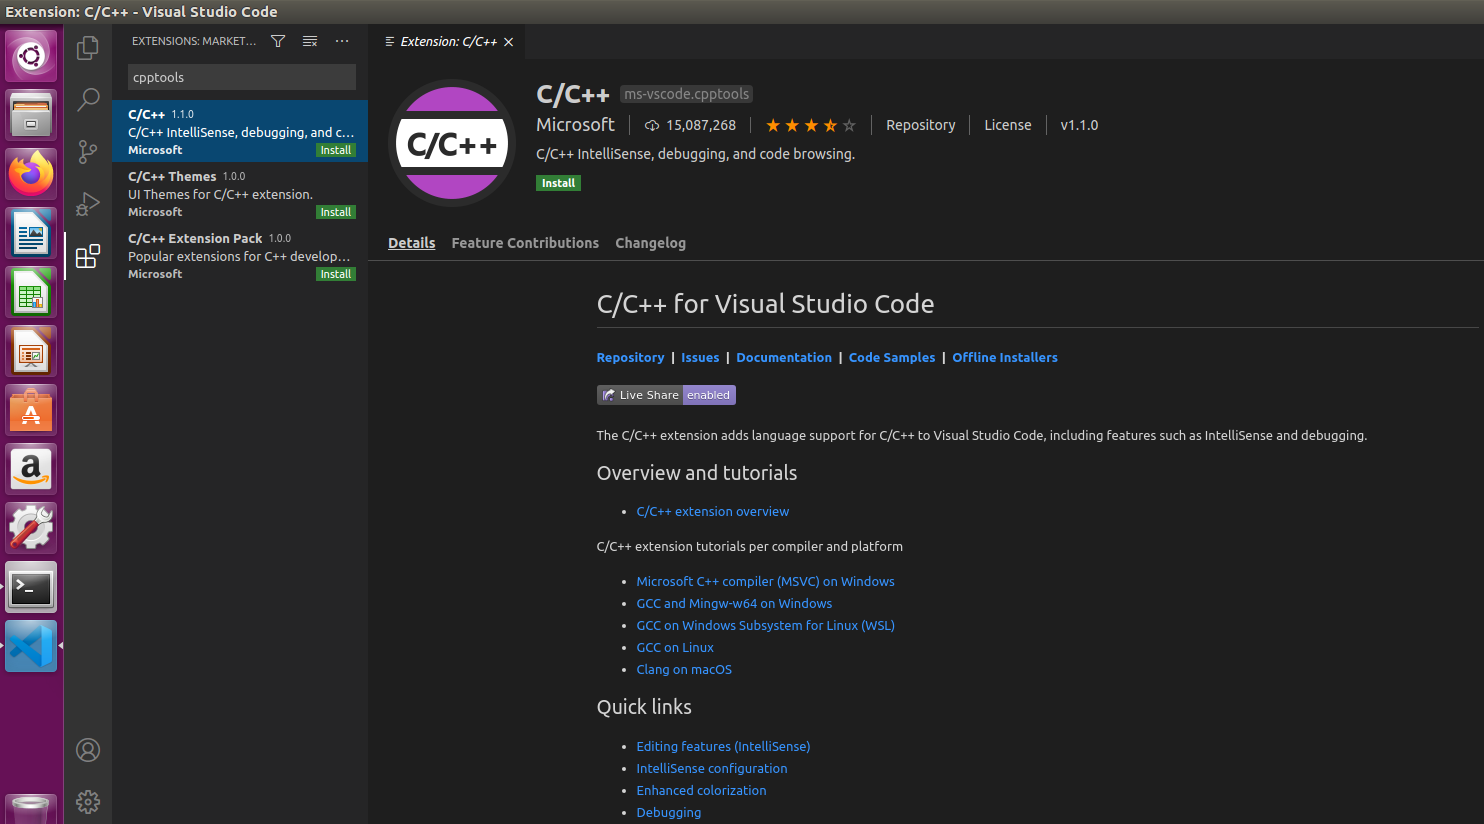1484x824 pixels.
Task: Open System Settings from the dock
Action: [x=31, y=527]
